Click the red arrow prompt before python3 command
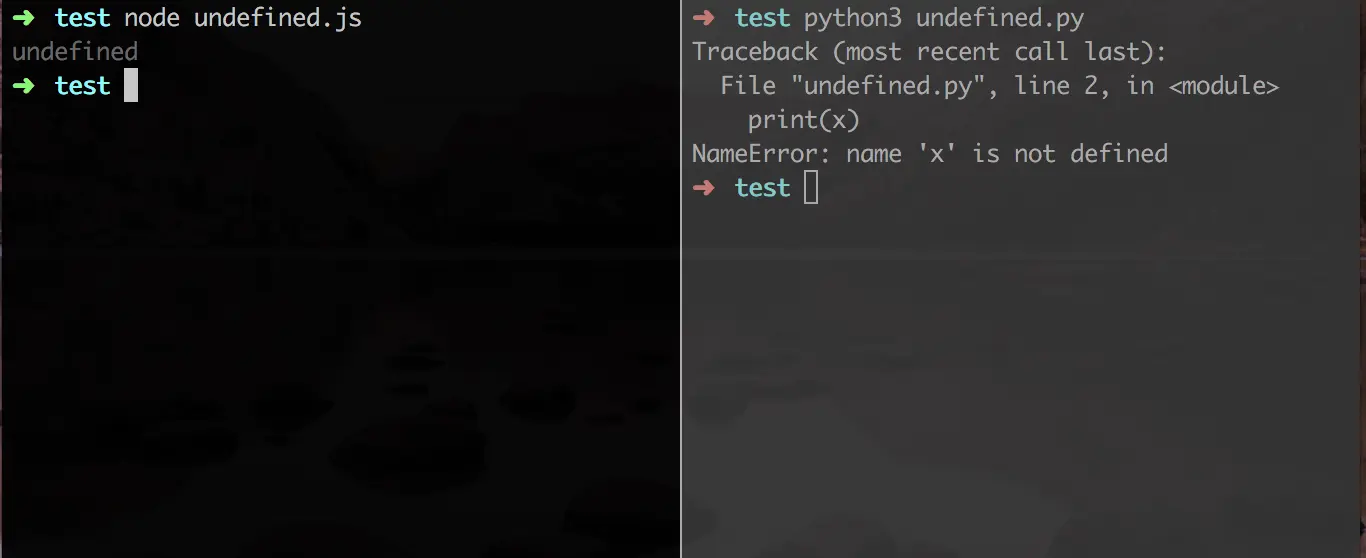The width and height of the screenshot is (1366, 558). (x=704, y=18)
